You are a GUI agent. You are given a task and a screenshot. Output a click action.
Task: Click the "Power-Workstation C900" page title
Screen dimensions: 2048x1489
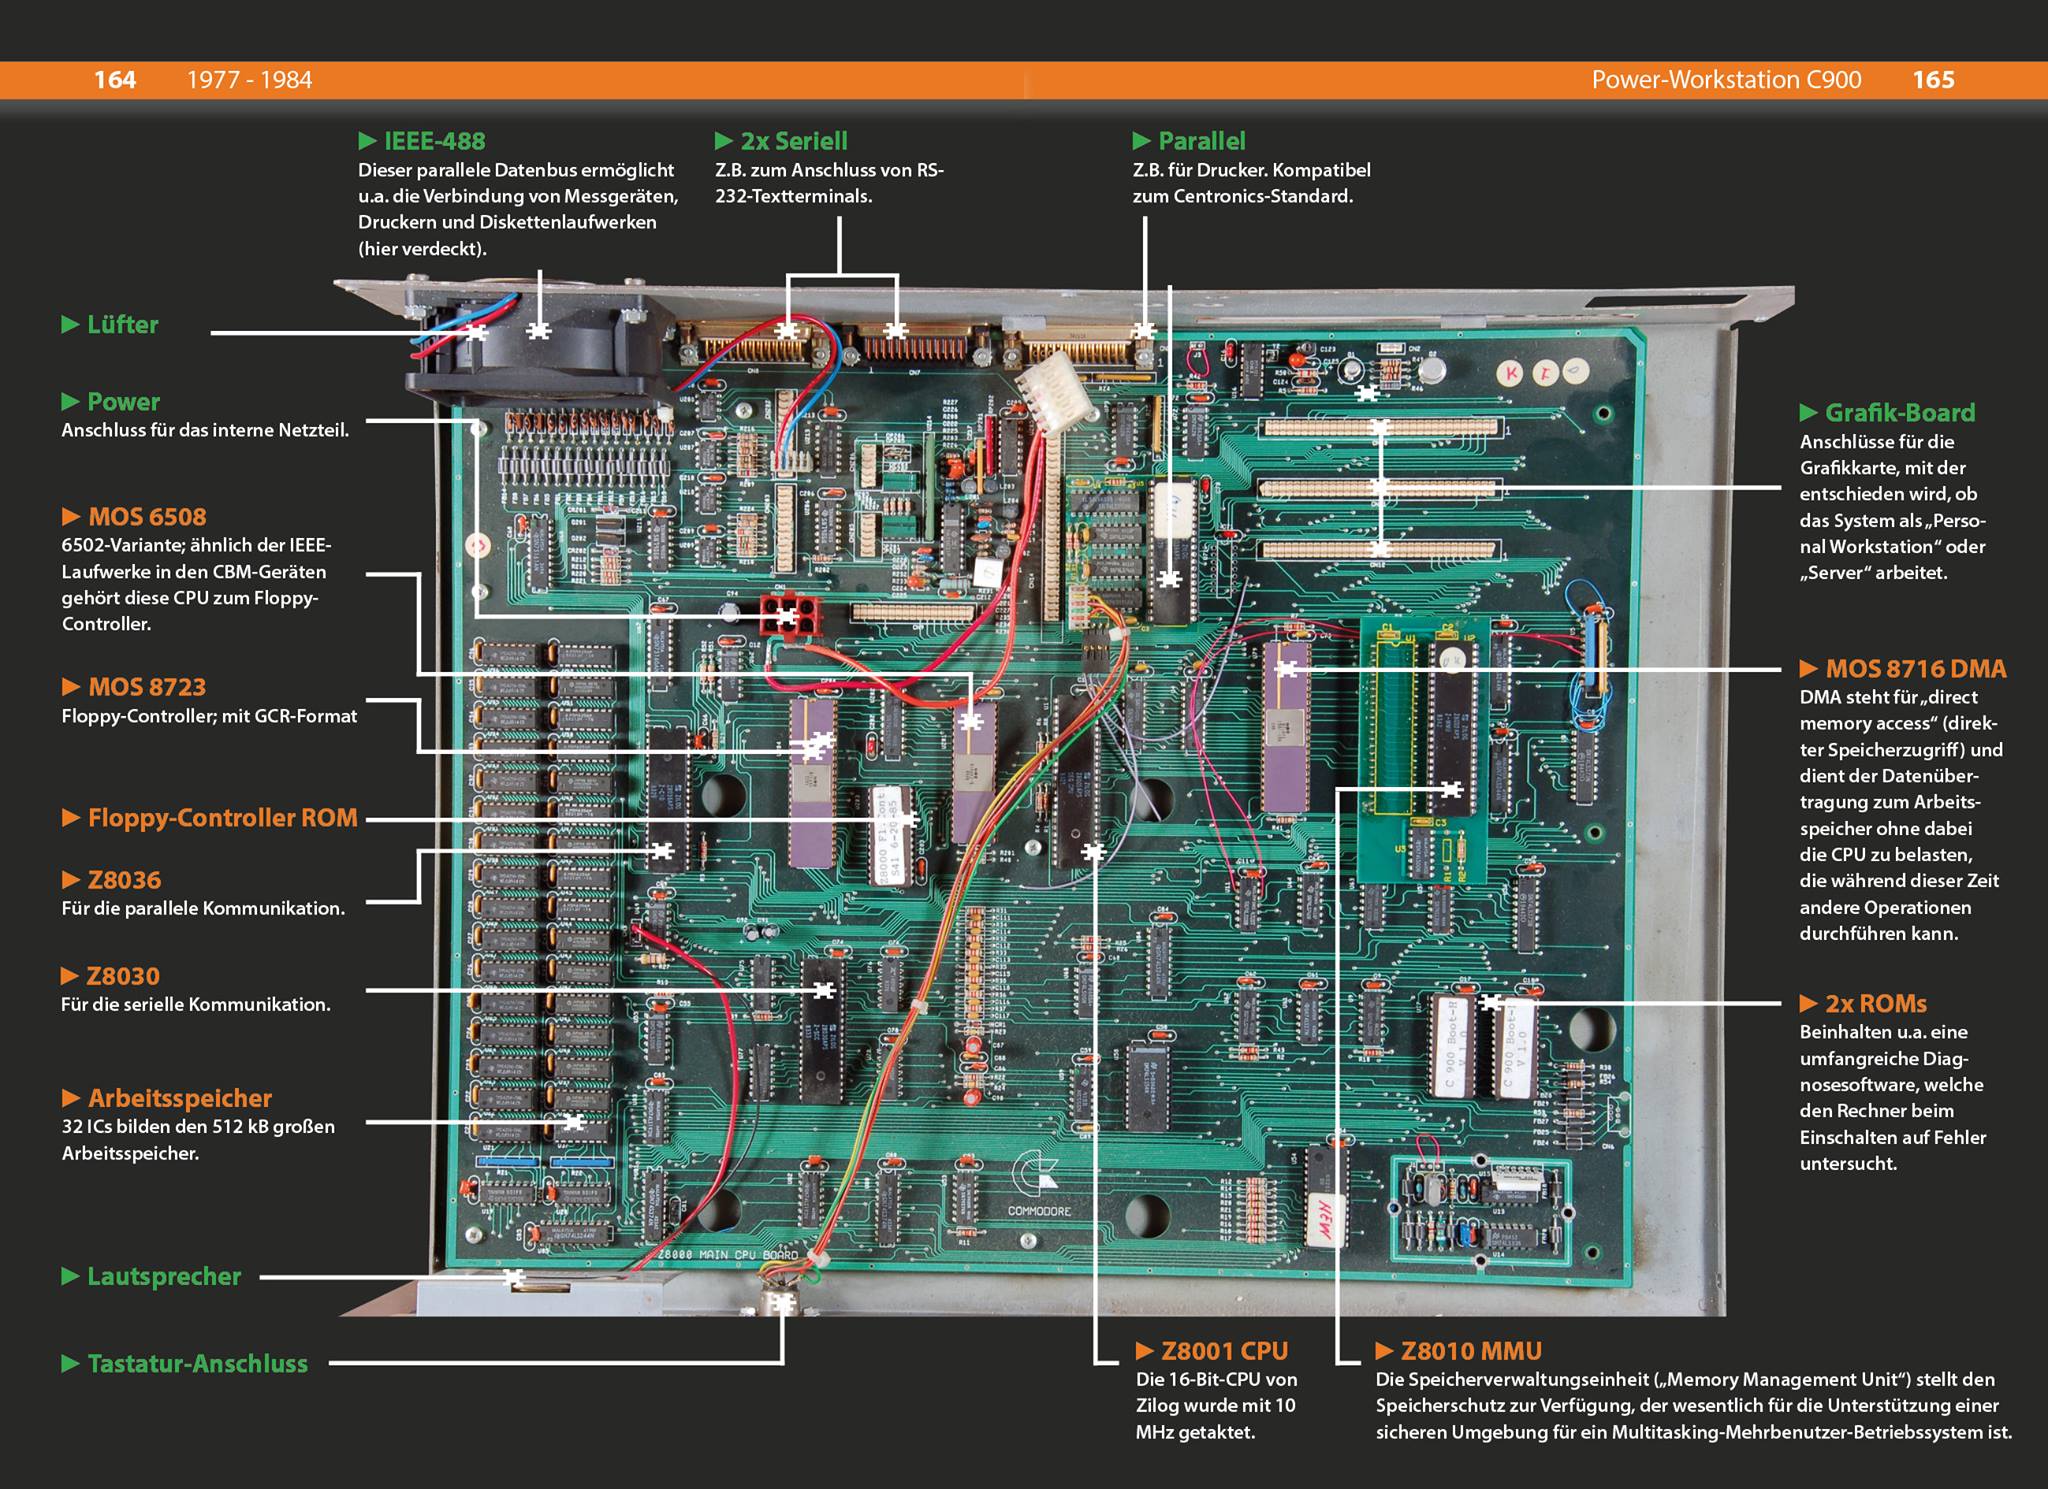(x=1726, y=80)
